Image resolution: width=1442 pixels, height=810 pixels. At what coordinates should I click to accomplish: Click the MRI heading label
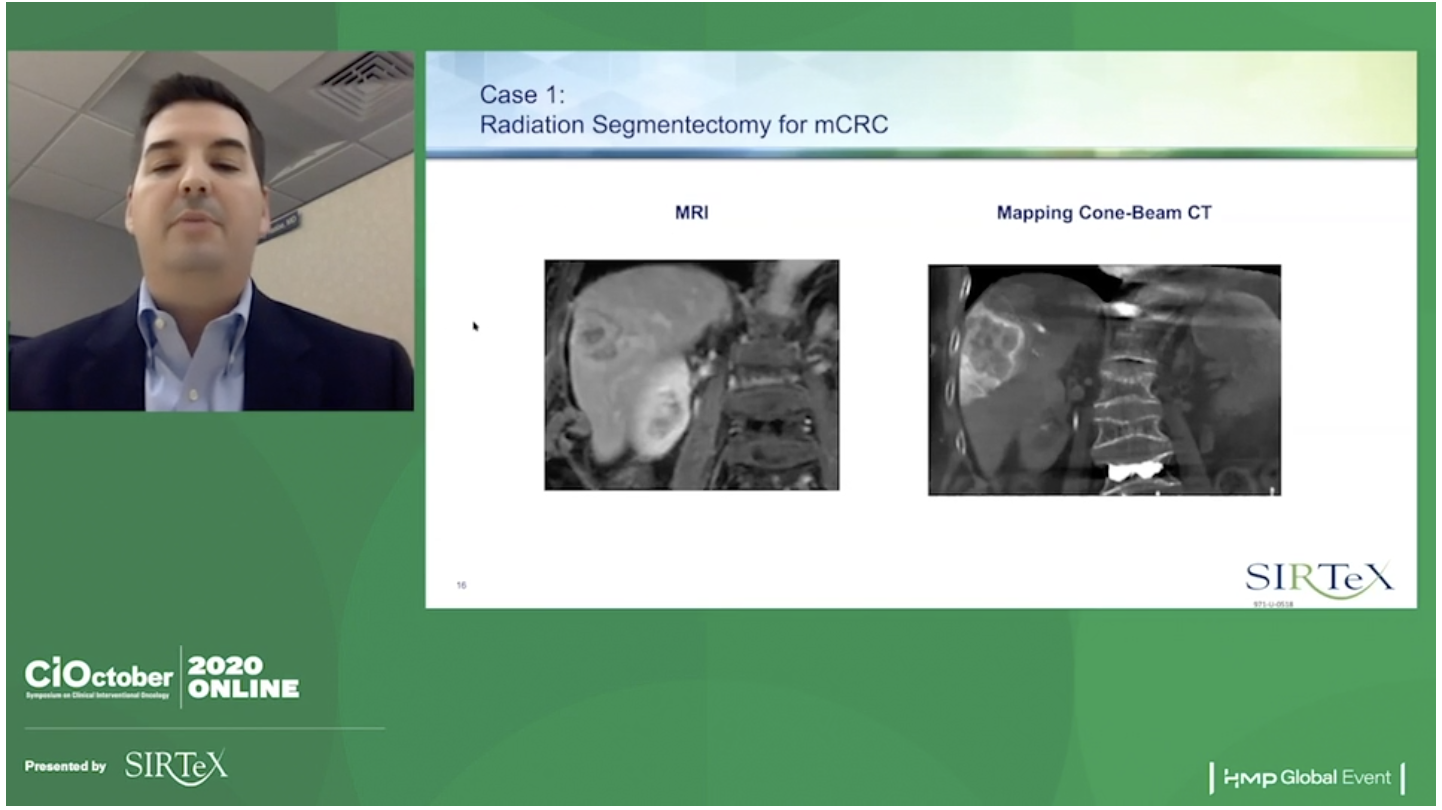[x=691, y=213]
